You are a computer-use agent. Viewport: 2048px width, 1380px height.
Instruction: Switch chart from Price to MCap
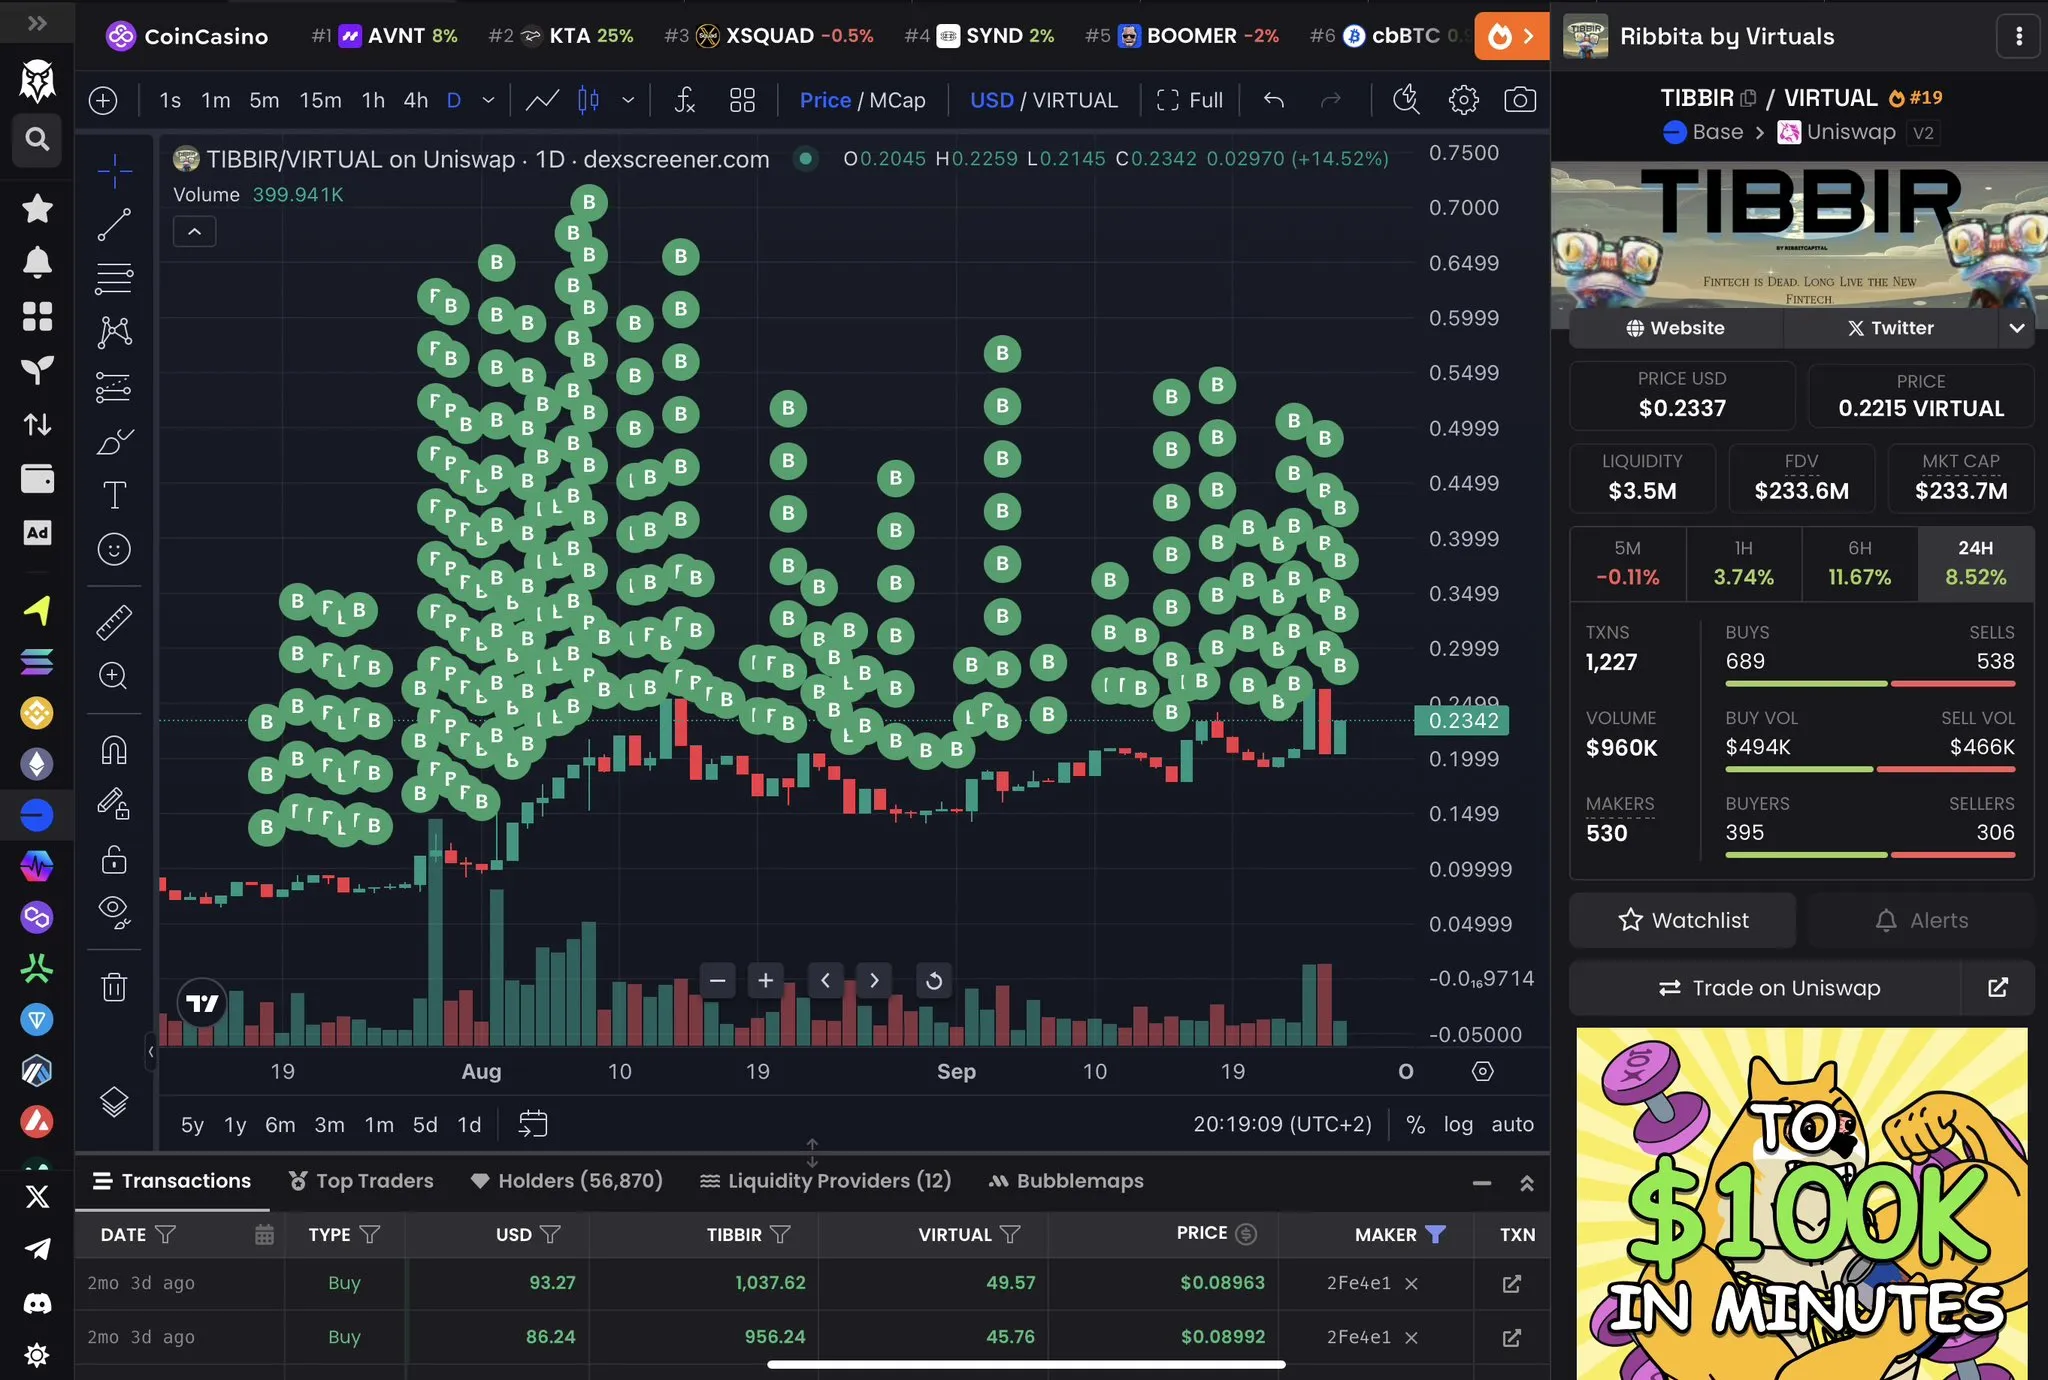897,100
